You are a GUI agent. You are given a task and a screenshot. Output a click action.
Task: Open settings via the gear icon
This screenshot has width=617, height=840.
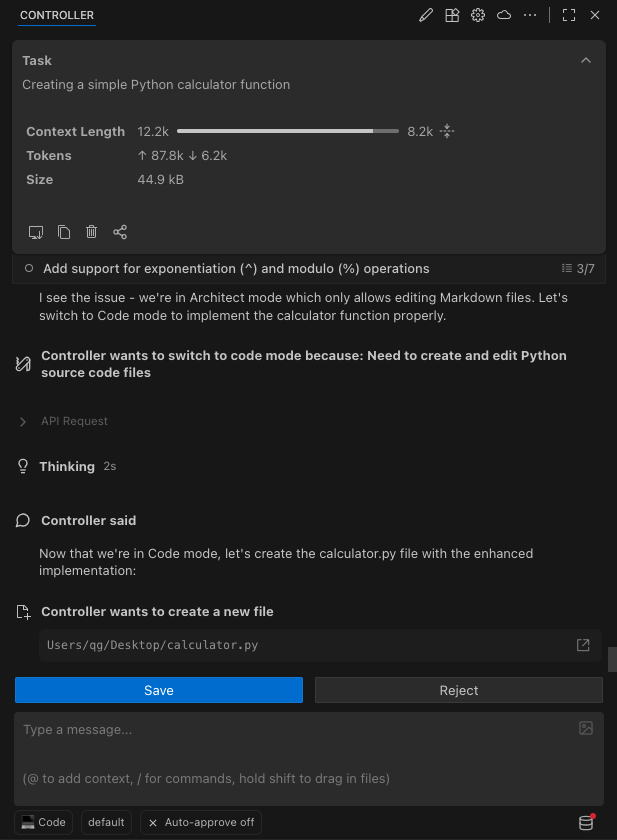(478, 15)
